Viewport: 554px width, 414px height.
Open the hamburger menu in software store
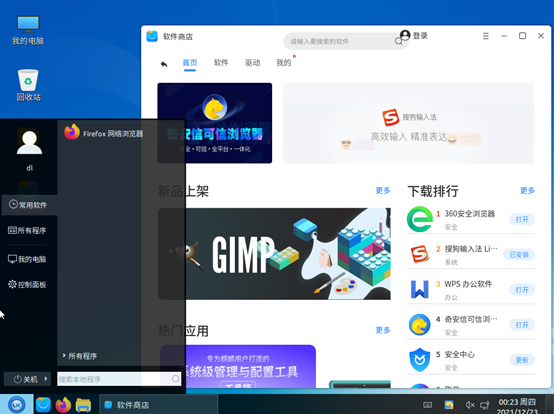tap(486, 36)
